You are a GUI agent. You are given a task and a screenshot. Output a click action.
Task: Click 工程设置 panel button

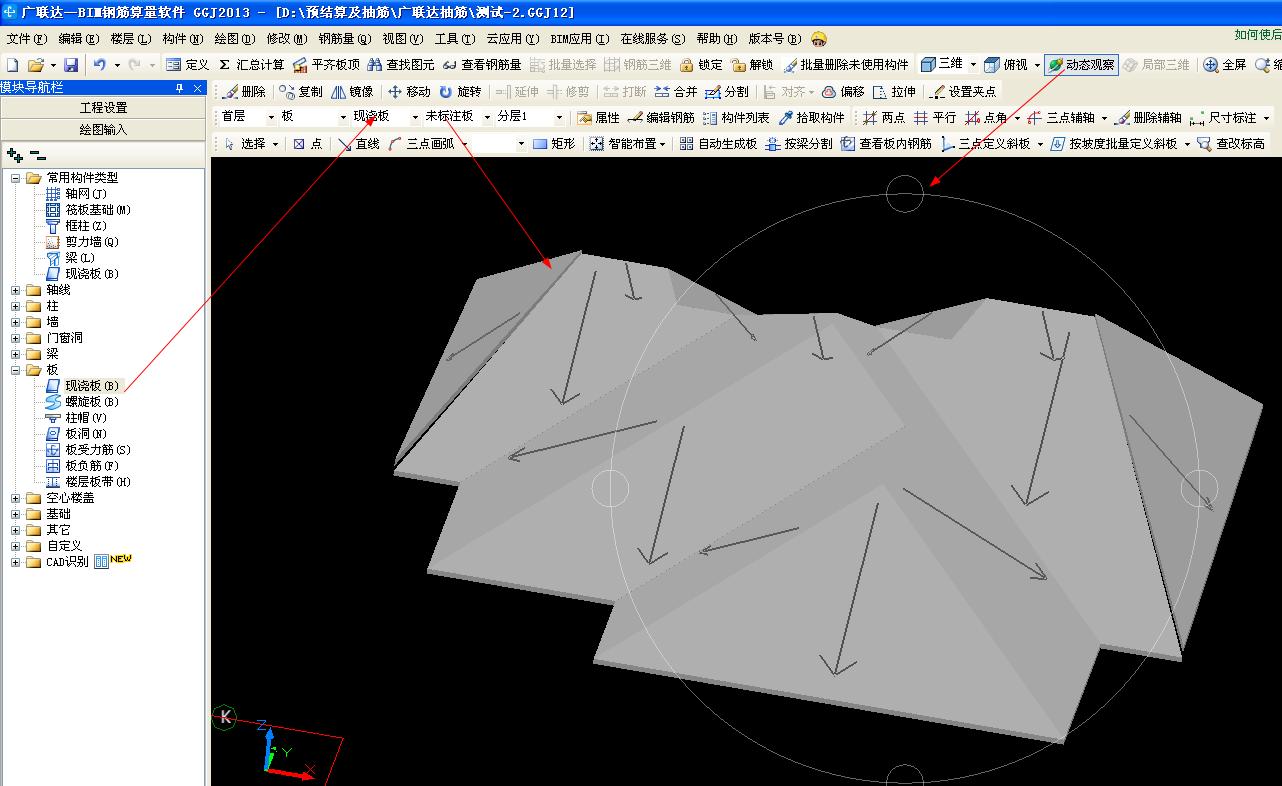[x=103, y=108]
